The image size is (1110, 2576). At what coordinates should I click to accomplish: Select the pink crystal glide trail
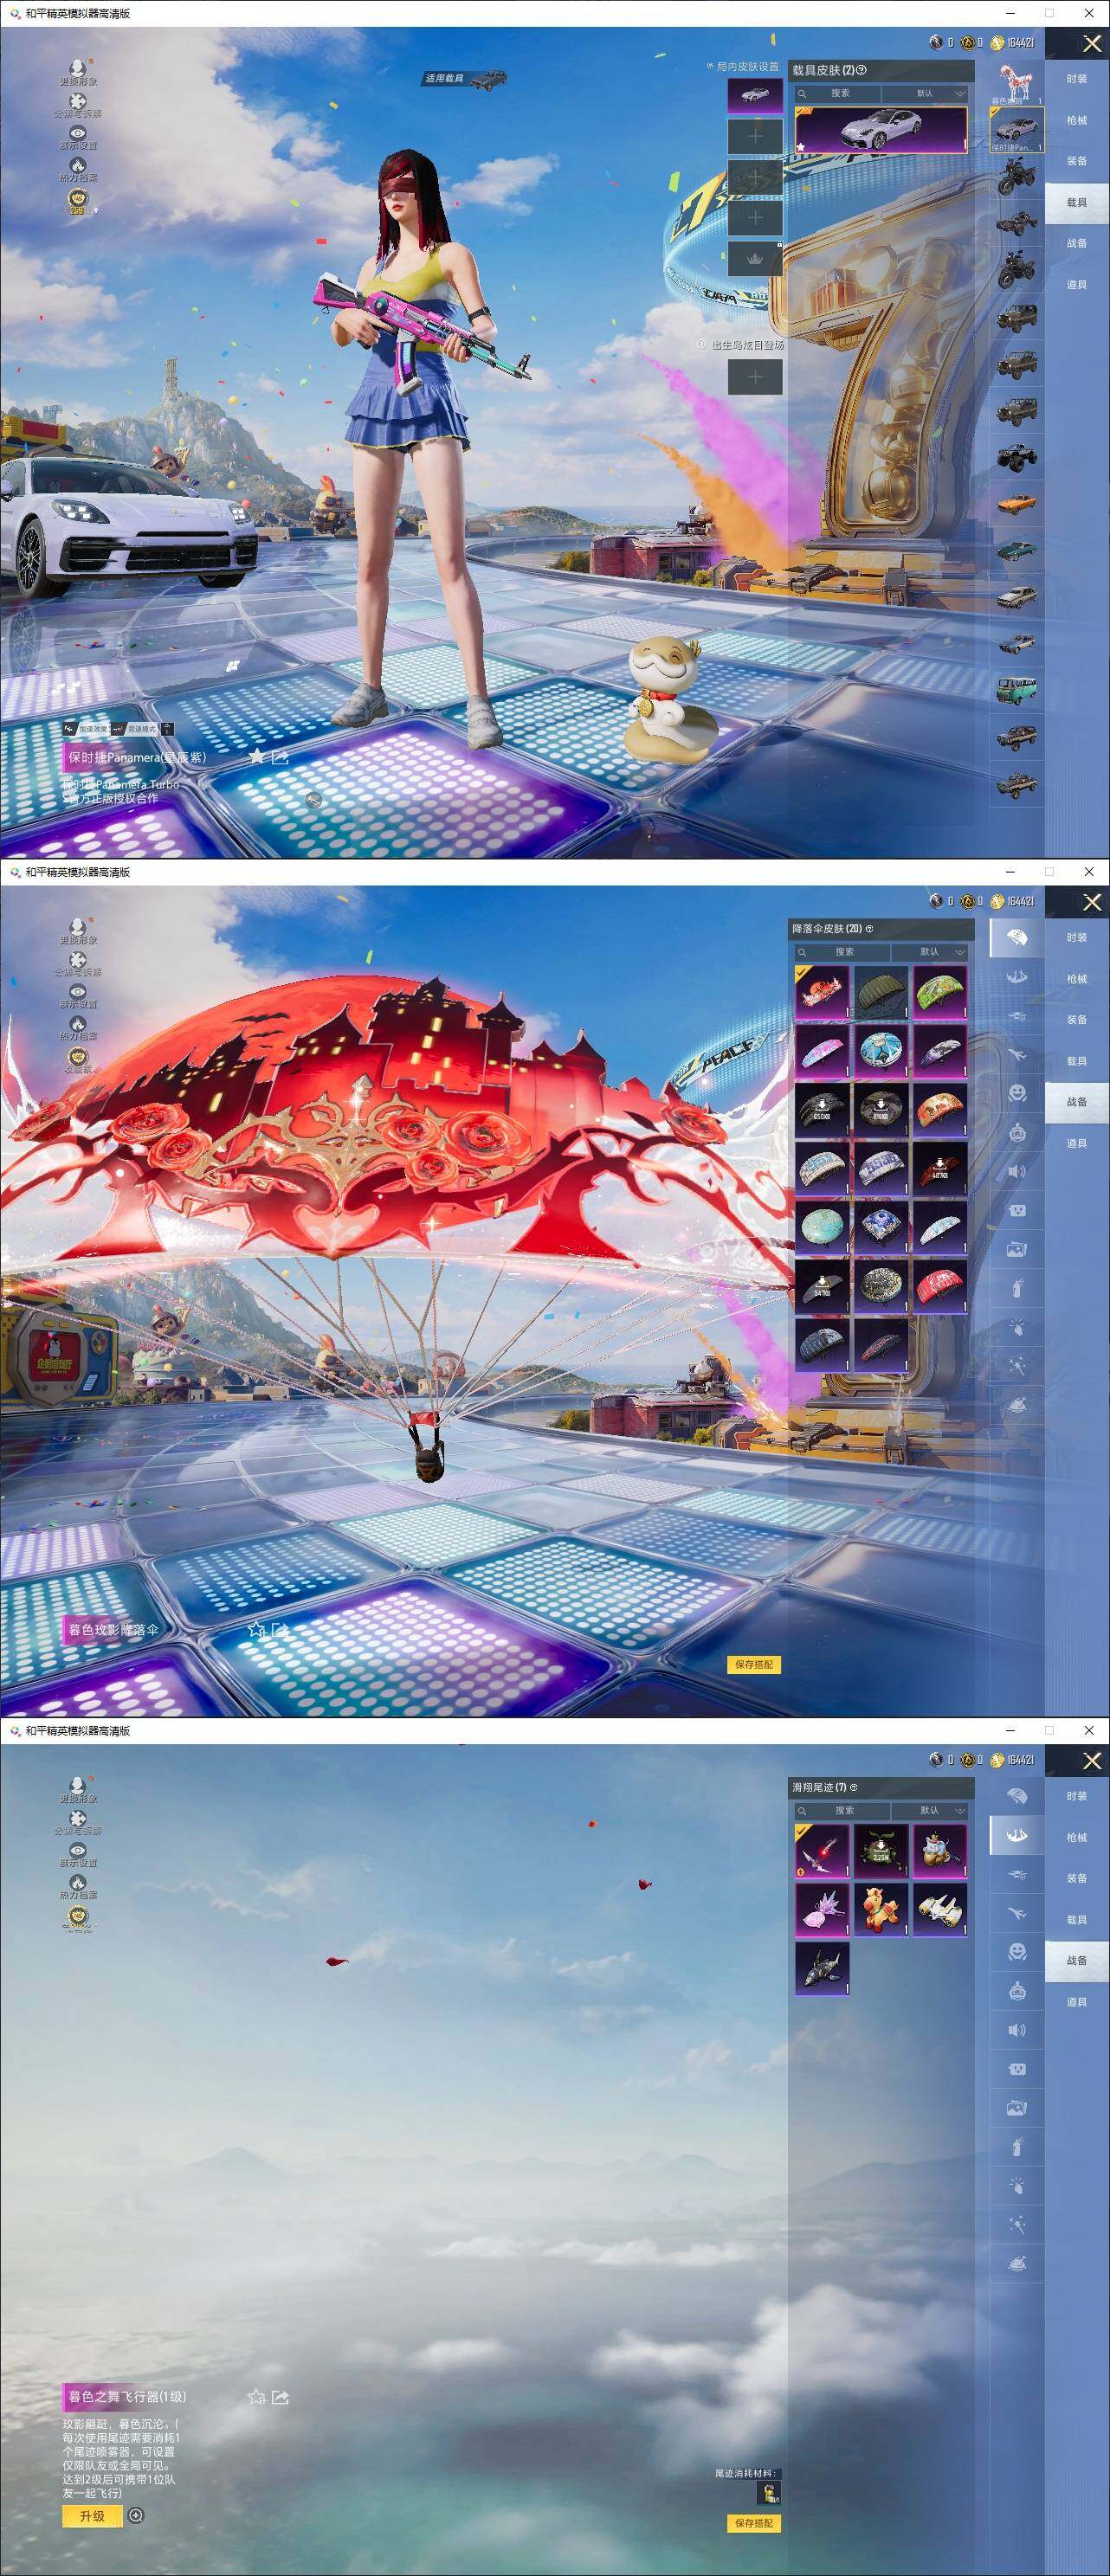tap(822, 1909)
